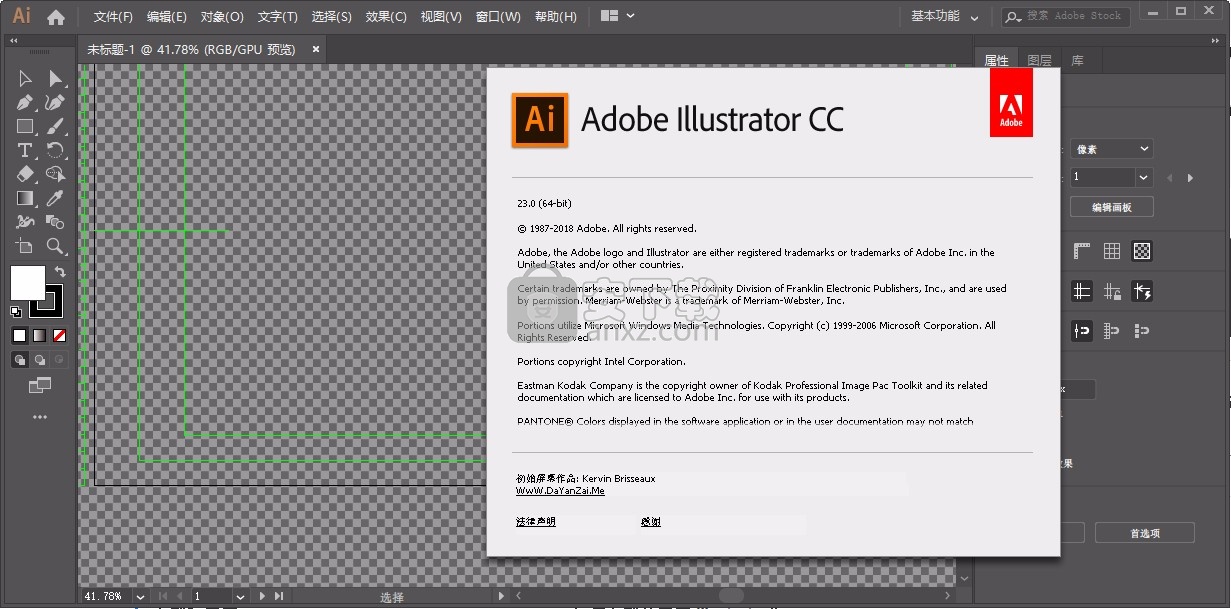This screenshot has height=609, width=1231.
Task: Select the Curvature tool
Action: [55, 102]
